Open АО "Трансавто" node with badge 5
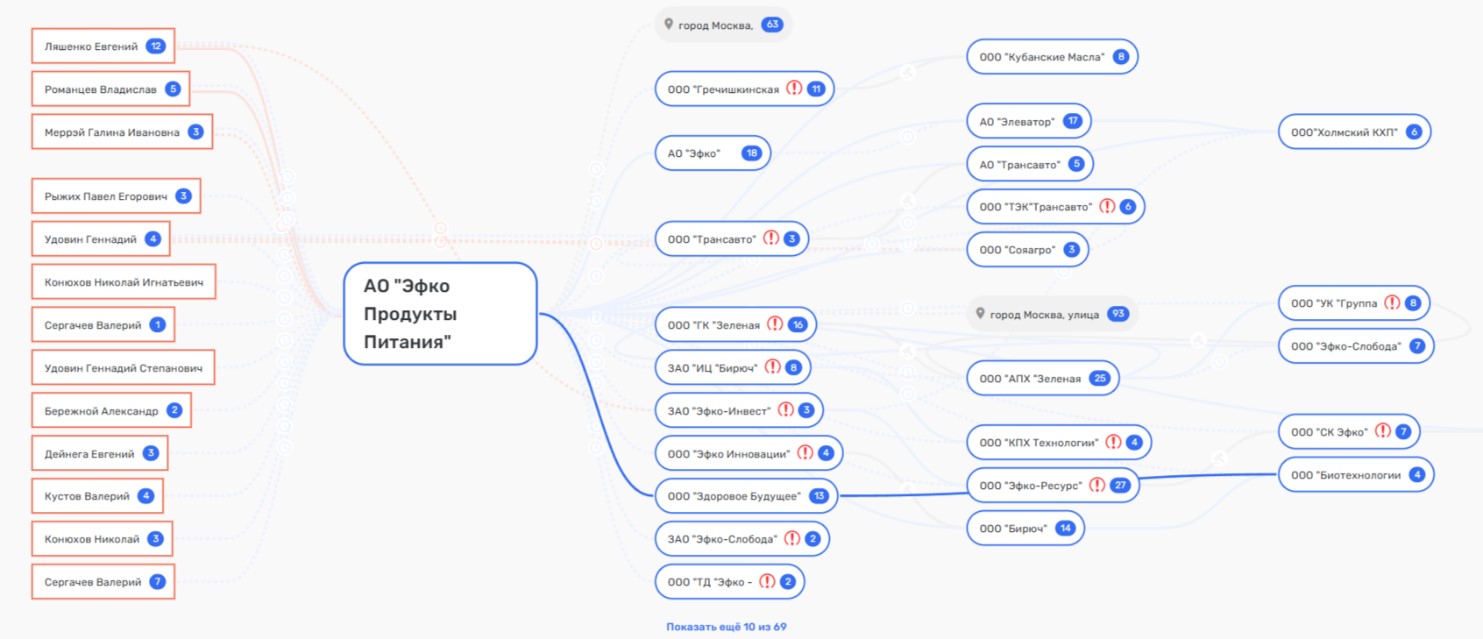Image resolution: width=1483 pixels, height=639 pixels. click(1029, 164)
